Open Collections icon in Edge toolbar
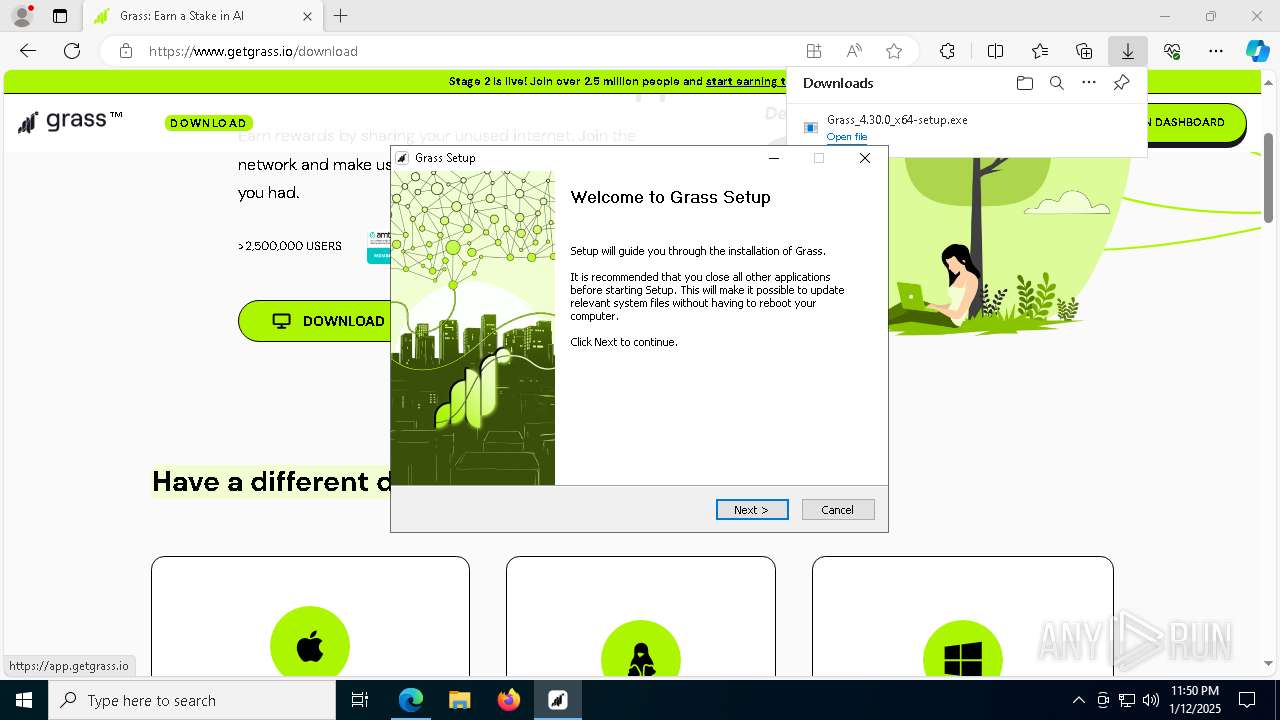1280x720 pixels. [x=1084, y=51]
